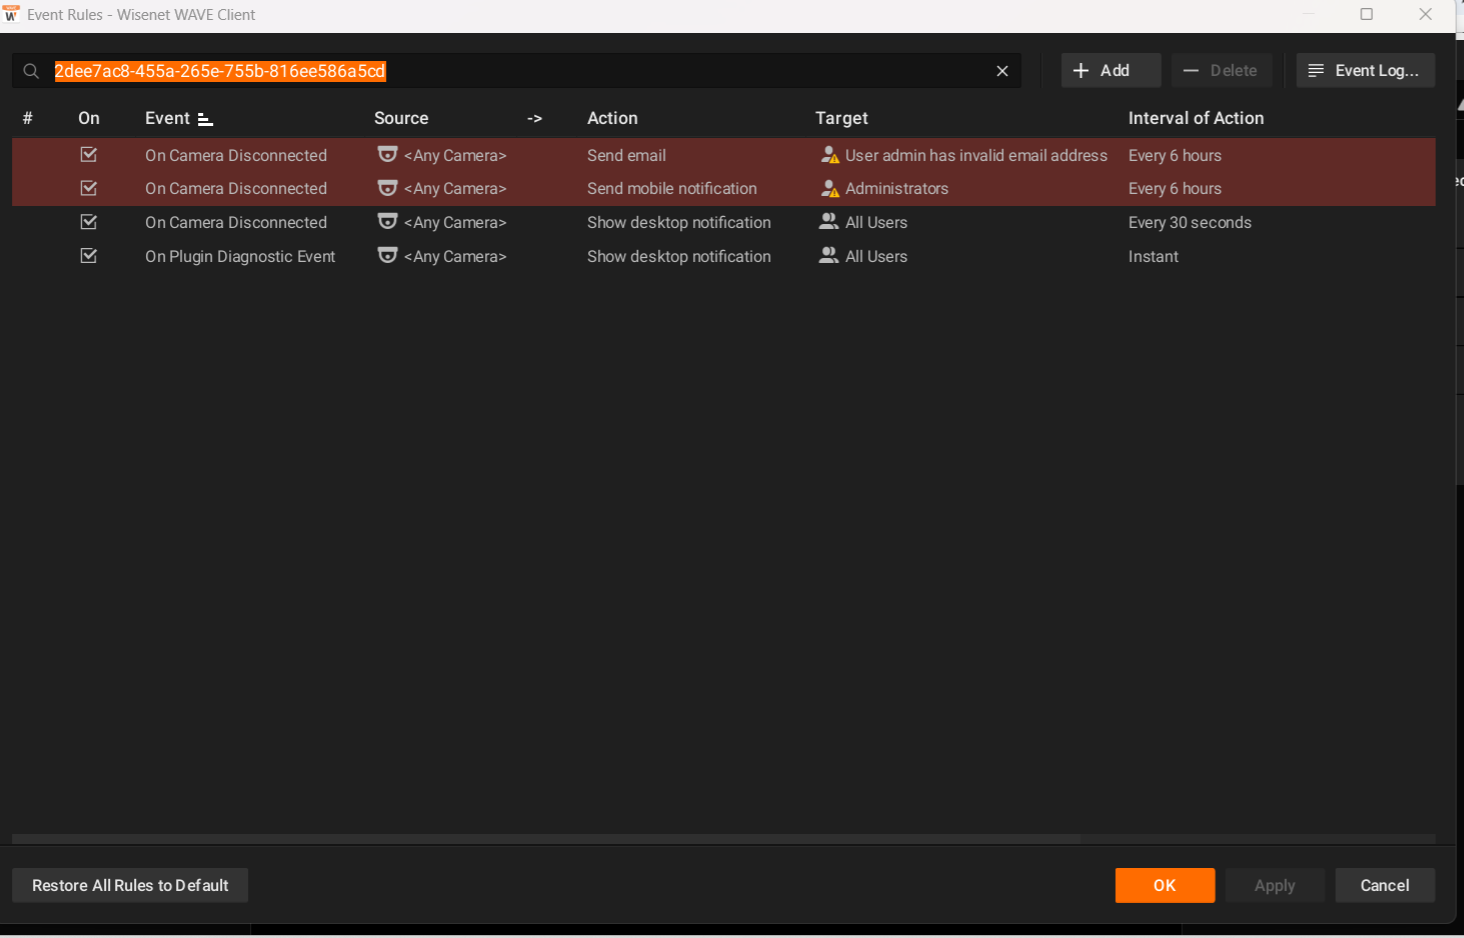
Task: Click the warning user icon beside invalid email address
Action: (830, 155)
